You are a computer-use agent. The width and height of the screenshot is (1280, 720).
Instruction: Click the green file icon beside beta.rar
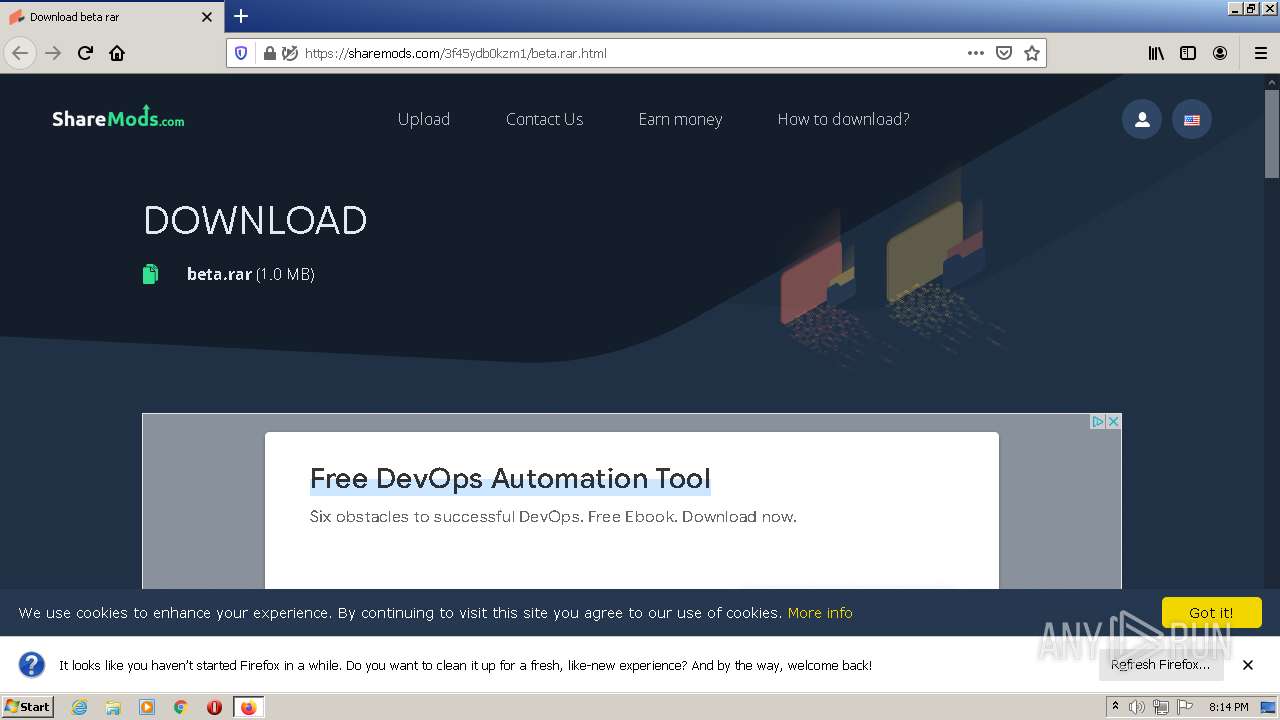[x=150, y=274]
